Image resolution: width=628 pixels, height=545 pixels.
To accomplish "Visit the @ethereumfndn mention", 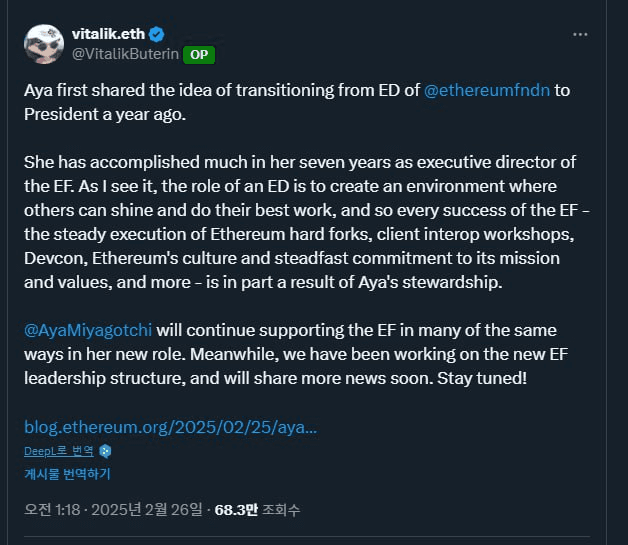I will [486, 90].
